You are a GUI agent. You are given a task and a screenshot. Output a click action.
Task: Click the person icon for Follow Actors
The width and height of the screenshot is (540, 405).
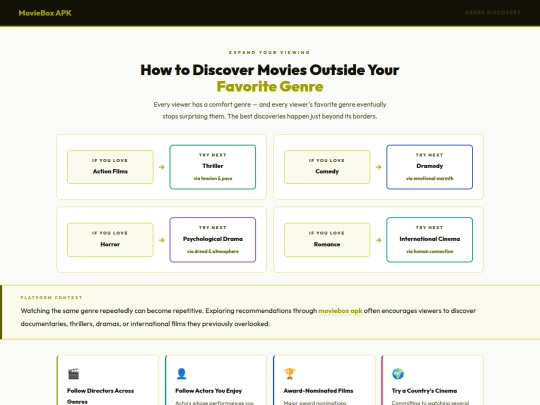coord(181,374)
